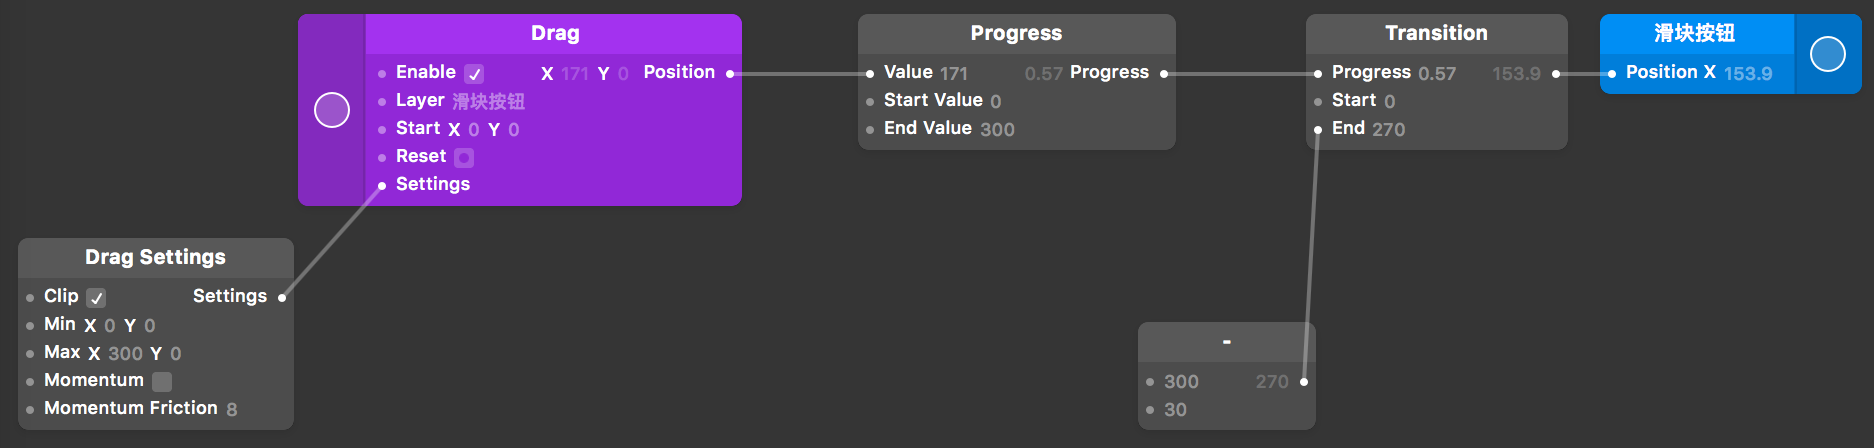Click the Position output port of Drag patch
Viewport: 1874px width, 448px height.
pos(730,74)
